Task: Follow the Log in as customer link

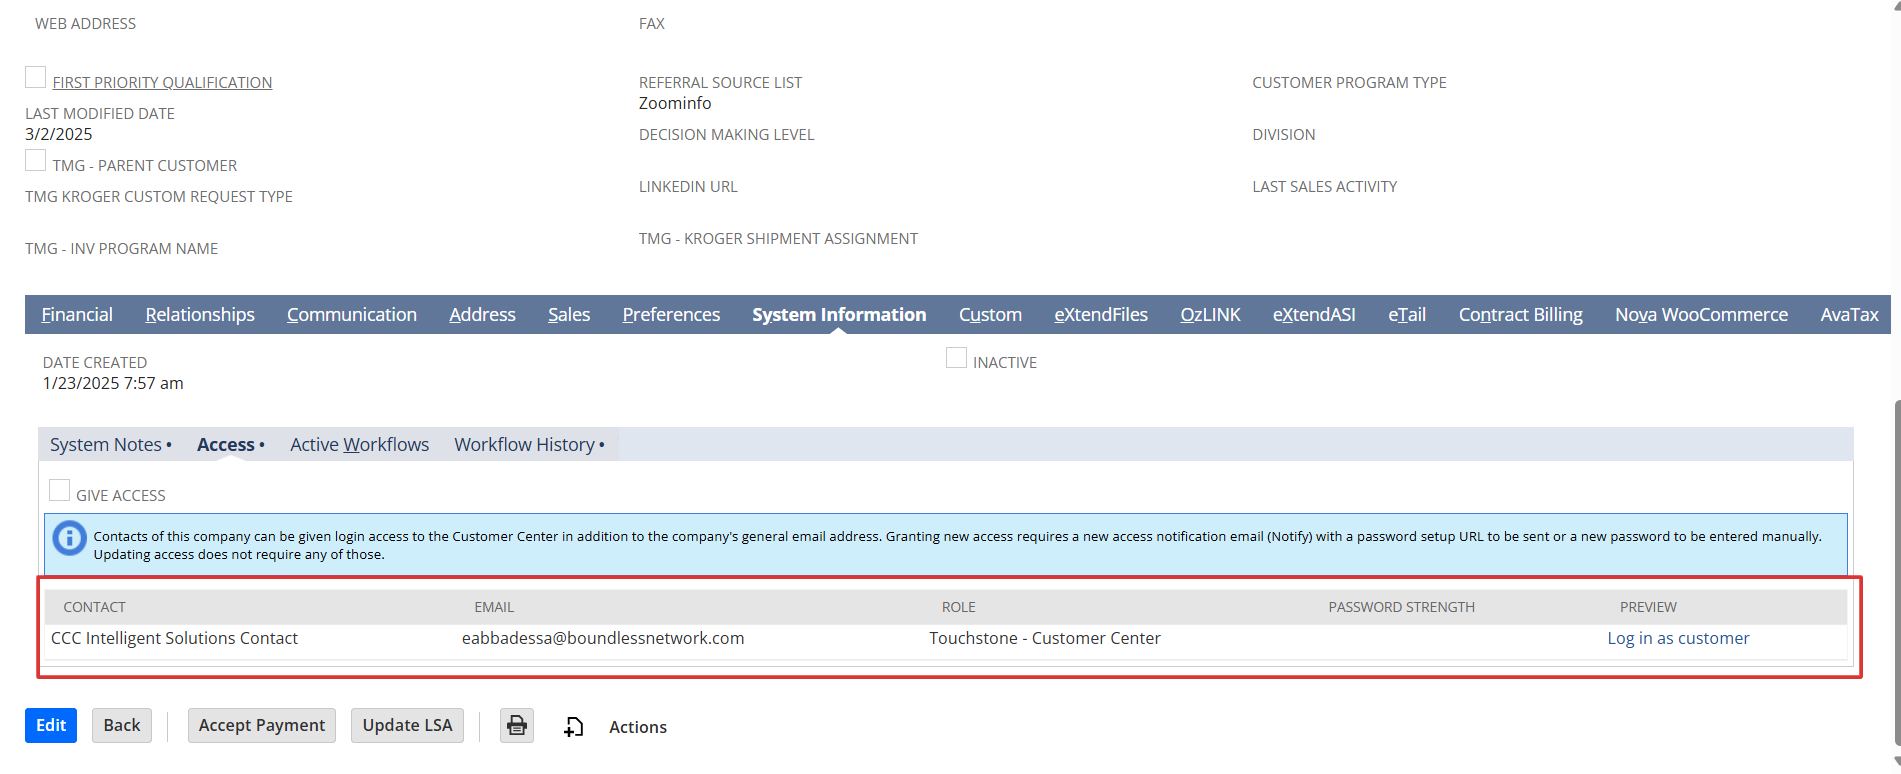Action: coord(1678,639)
